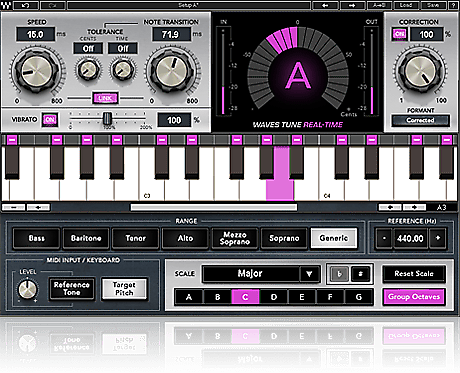This screenshot has width=460, height=373.
Task: Select the Alto range
Action: (x=185, y=238)
